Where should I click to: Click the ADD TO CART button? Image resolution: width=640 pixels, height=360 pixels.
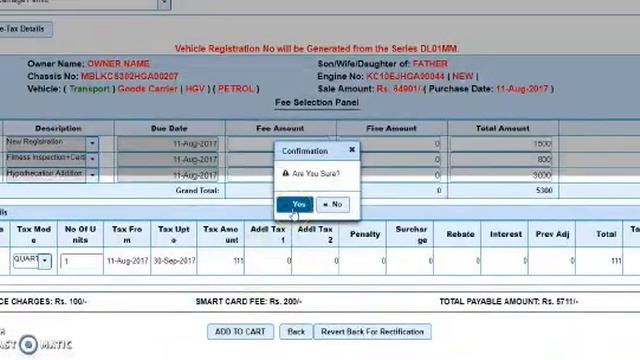240,331
